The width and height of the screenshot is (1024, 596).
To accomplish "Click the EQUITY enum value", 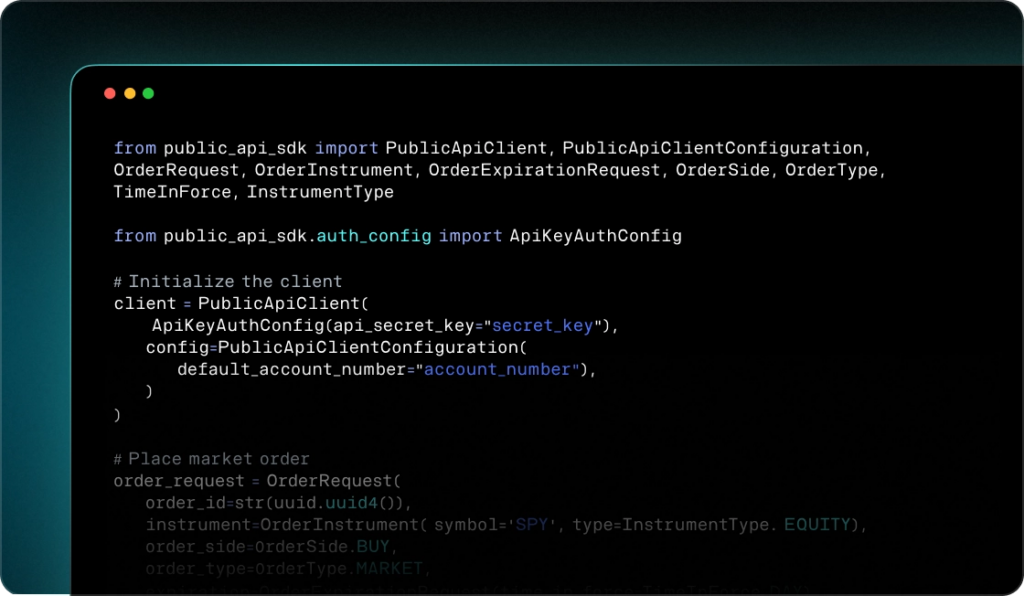I will 817,525.
